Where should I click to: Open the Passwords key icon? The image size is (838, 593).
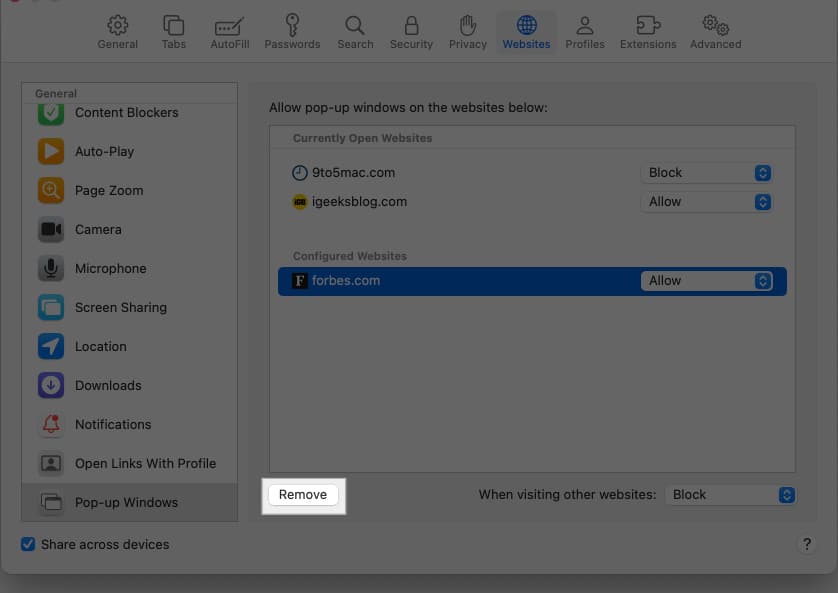292,25
